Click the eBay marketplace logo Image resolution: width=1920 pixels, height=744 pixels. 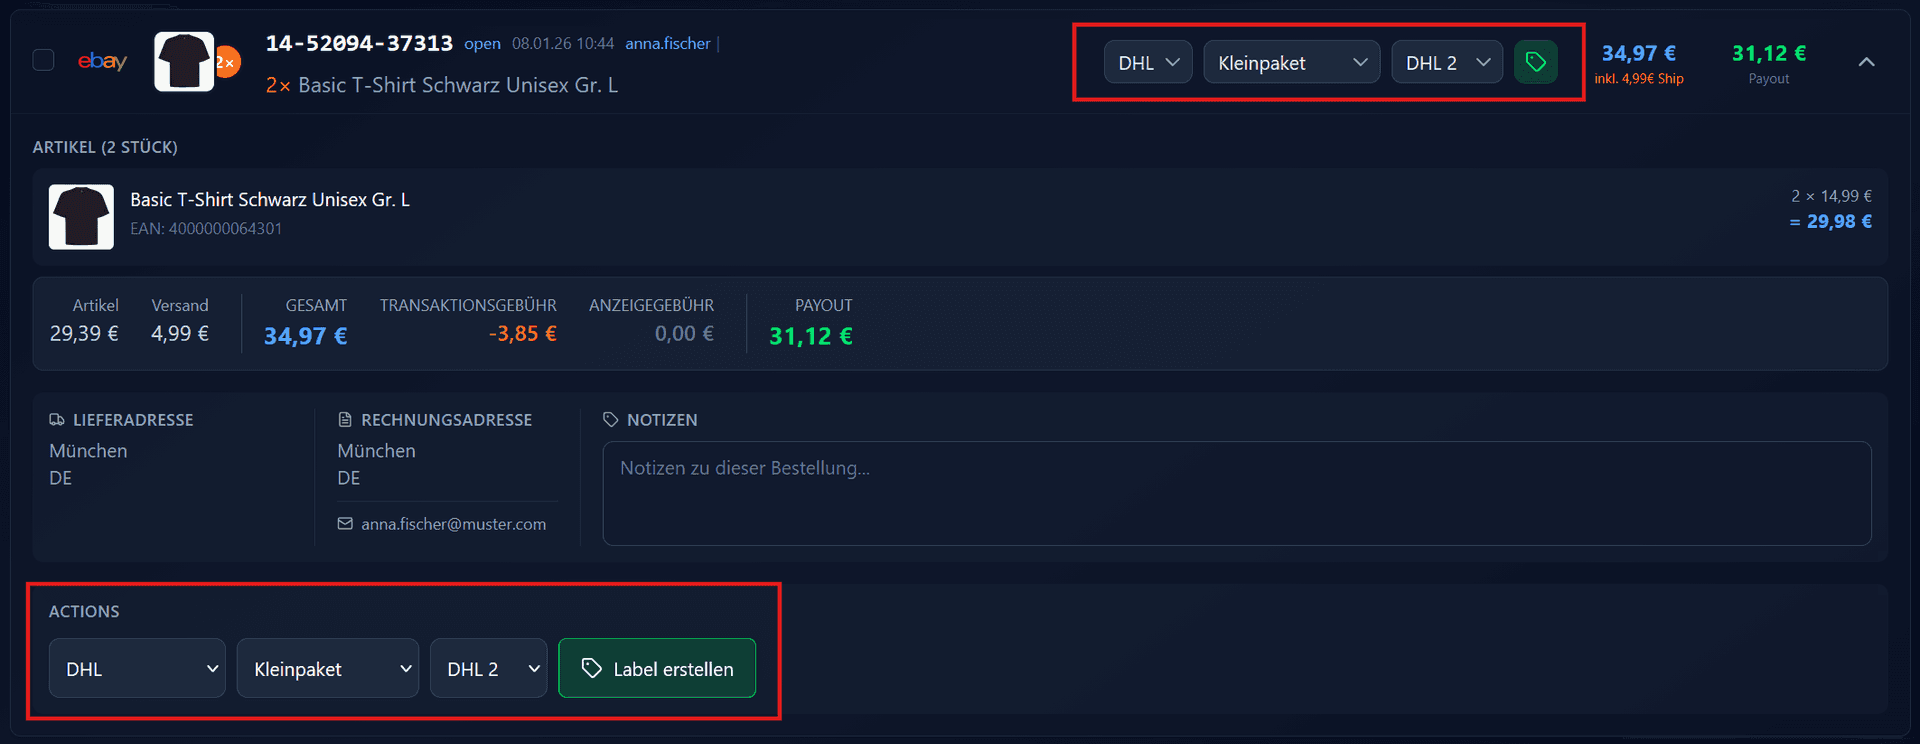[102, 61]
